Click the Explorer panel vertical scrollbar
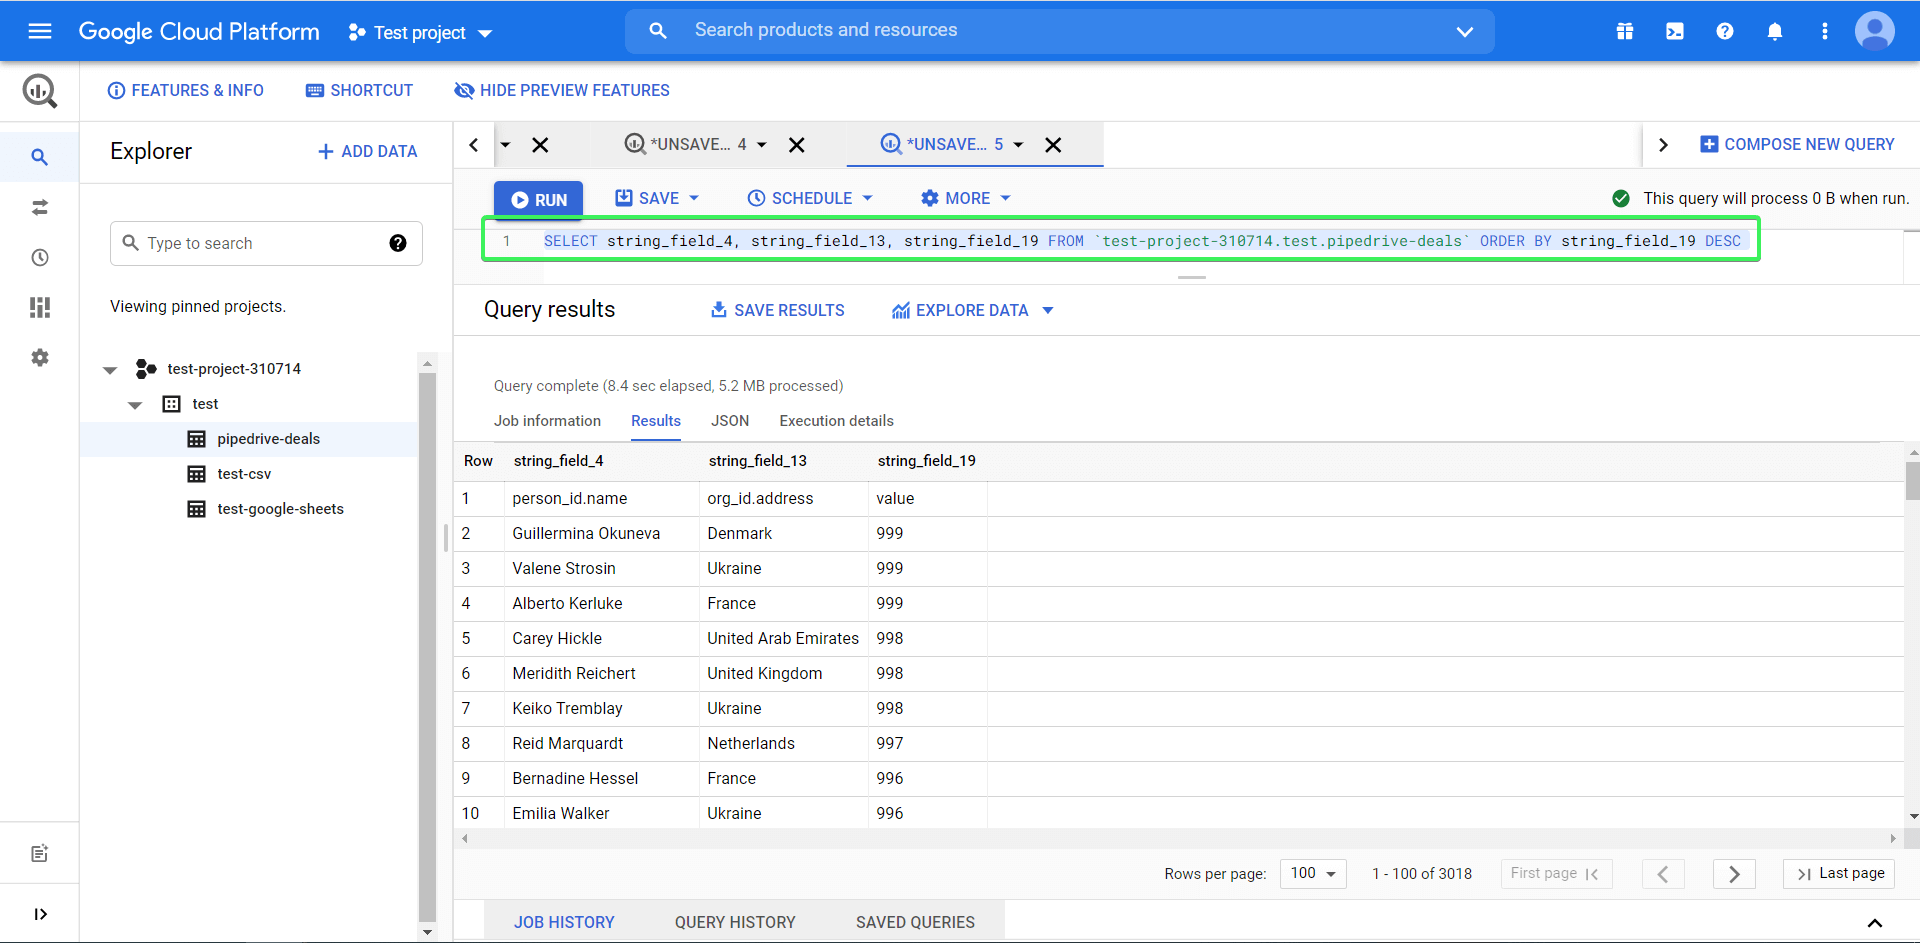This screenshot has height=943, width=1920. pyautogui.click(x=427, y=648)
